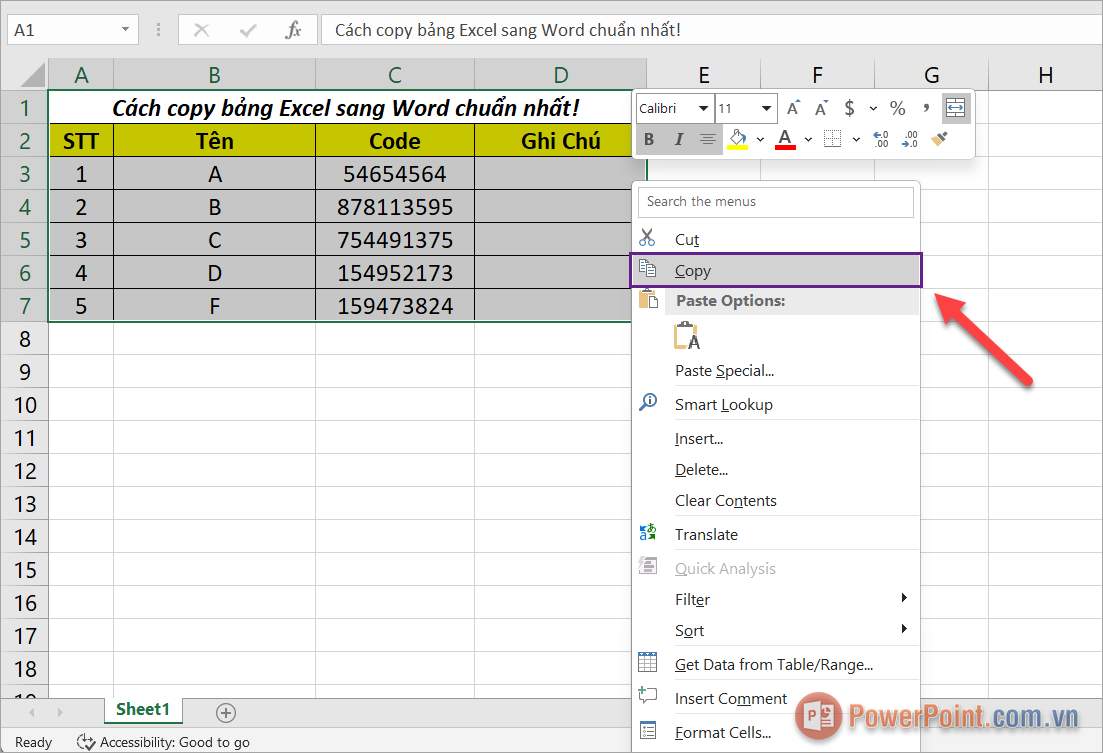Image resolution: width=1103 pixels, height=753 pixels.
Task: Expand the Filter submenu arrow
Action: [905, 597]
